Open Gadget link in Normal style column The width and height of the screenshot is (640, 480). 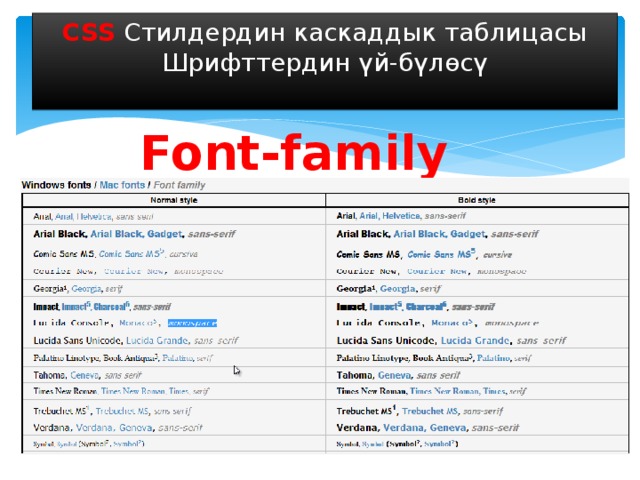point(164,234)
